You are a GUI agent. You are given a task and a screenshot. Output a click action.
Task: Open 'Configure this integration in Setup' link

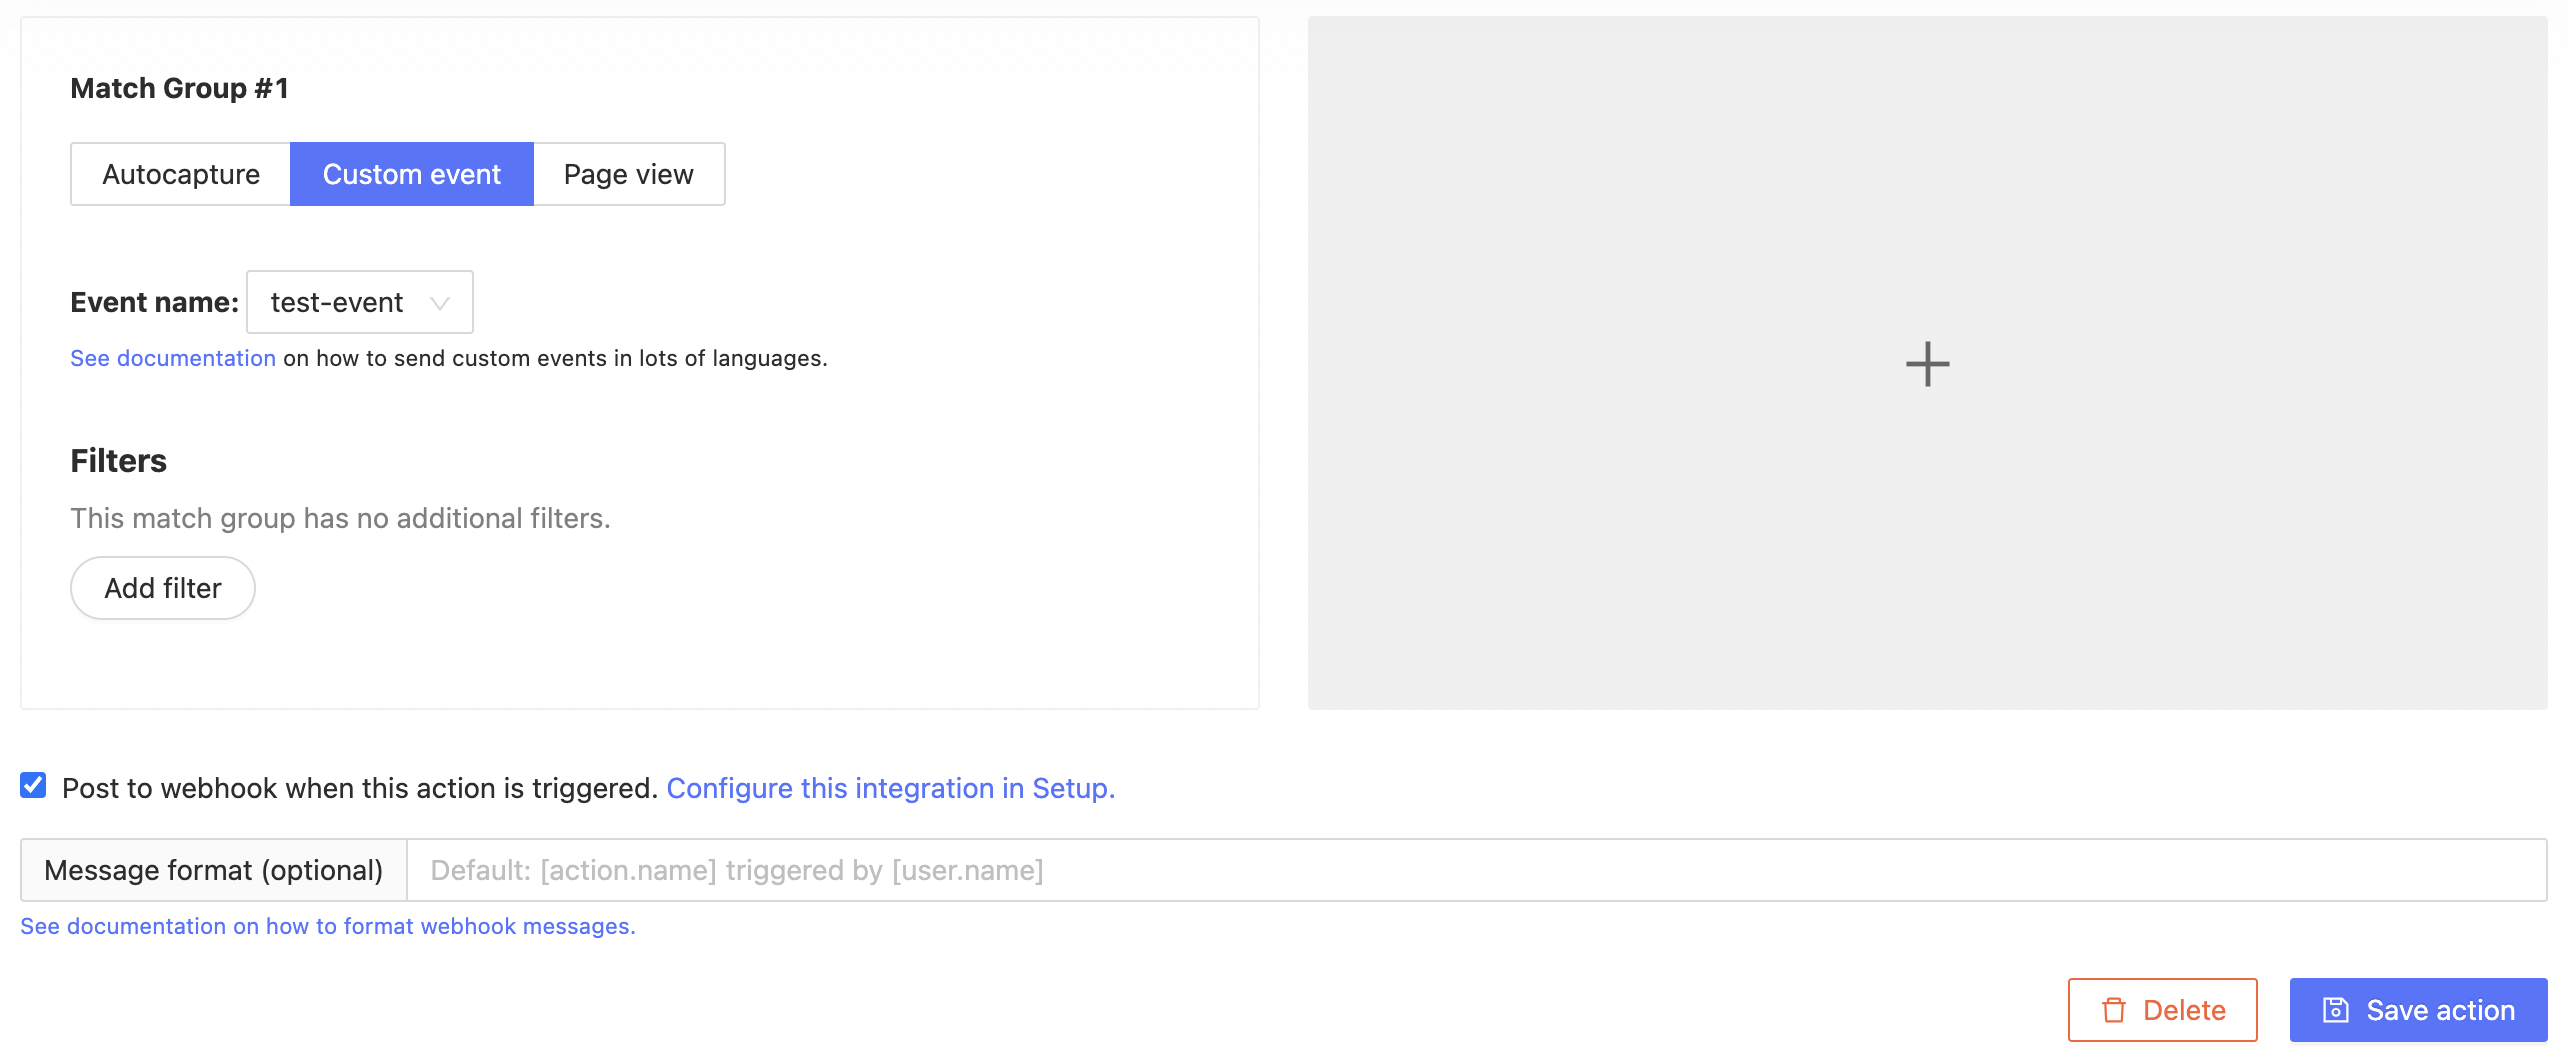coord(890,788)
